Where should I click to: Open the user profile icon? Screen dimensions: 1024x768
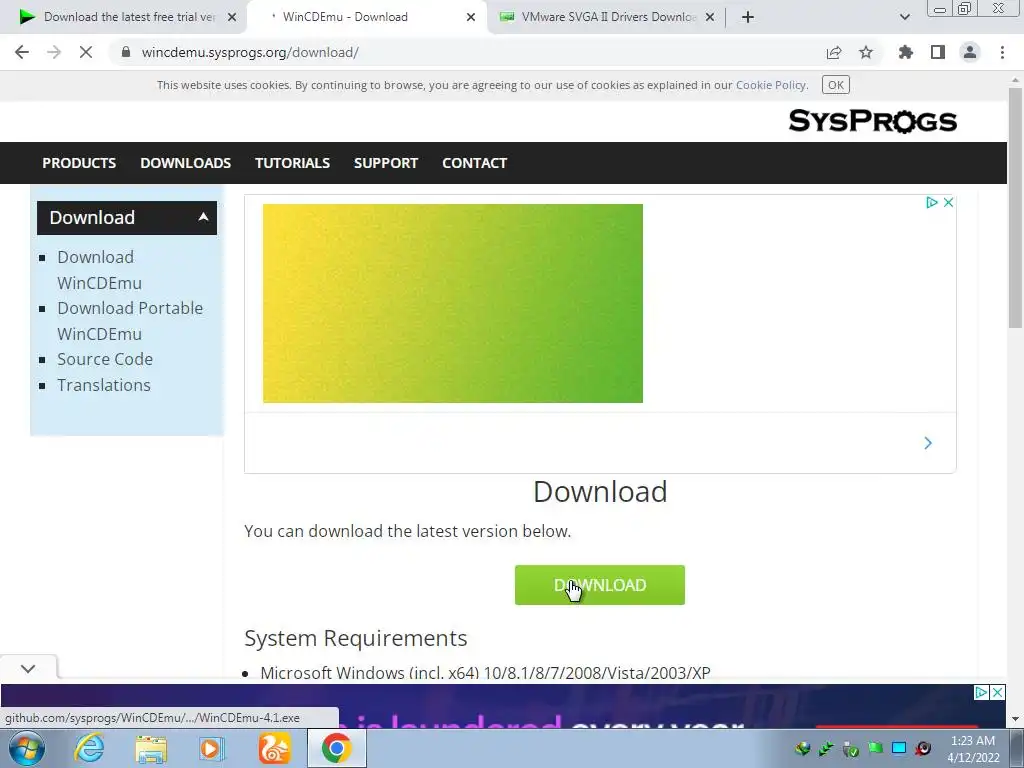pyautogui.click(x=970, y=52)
